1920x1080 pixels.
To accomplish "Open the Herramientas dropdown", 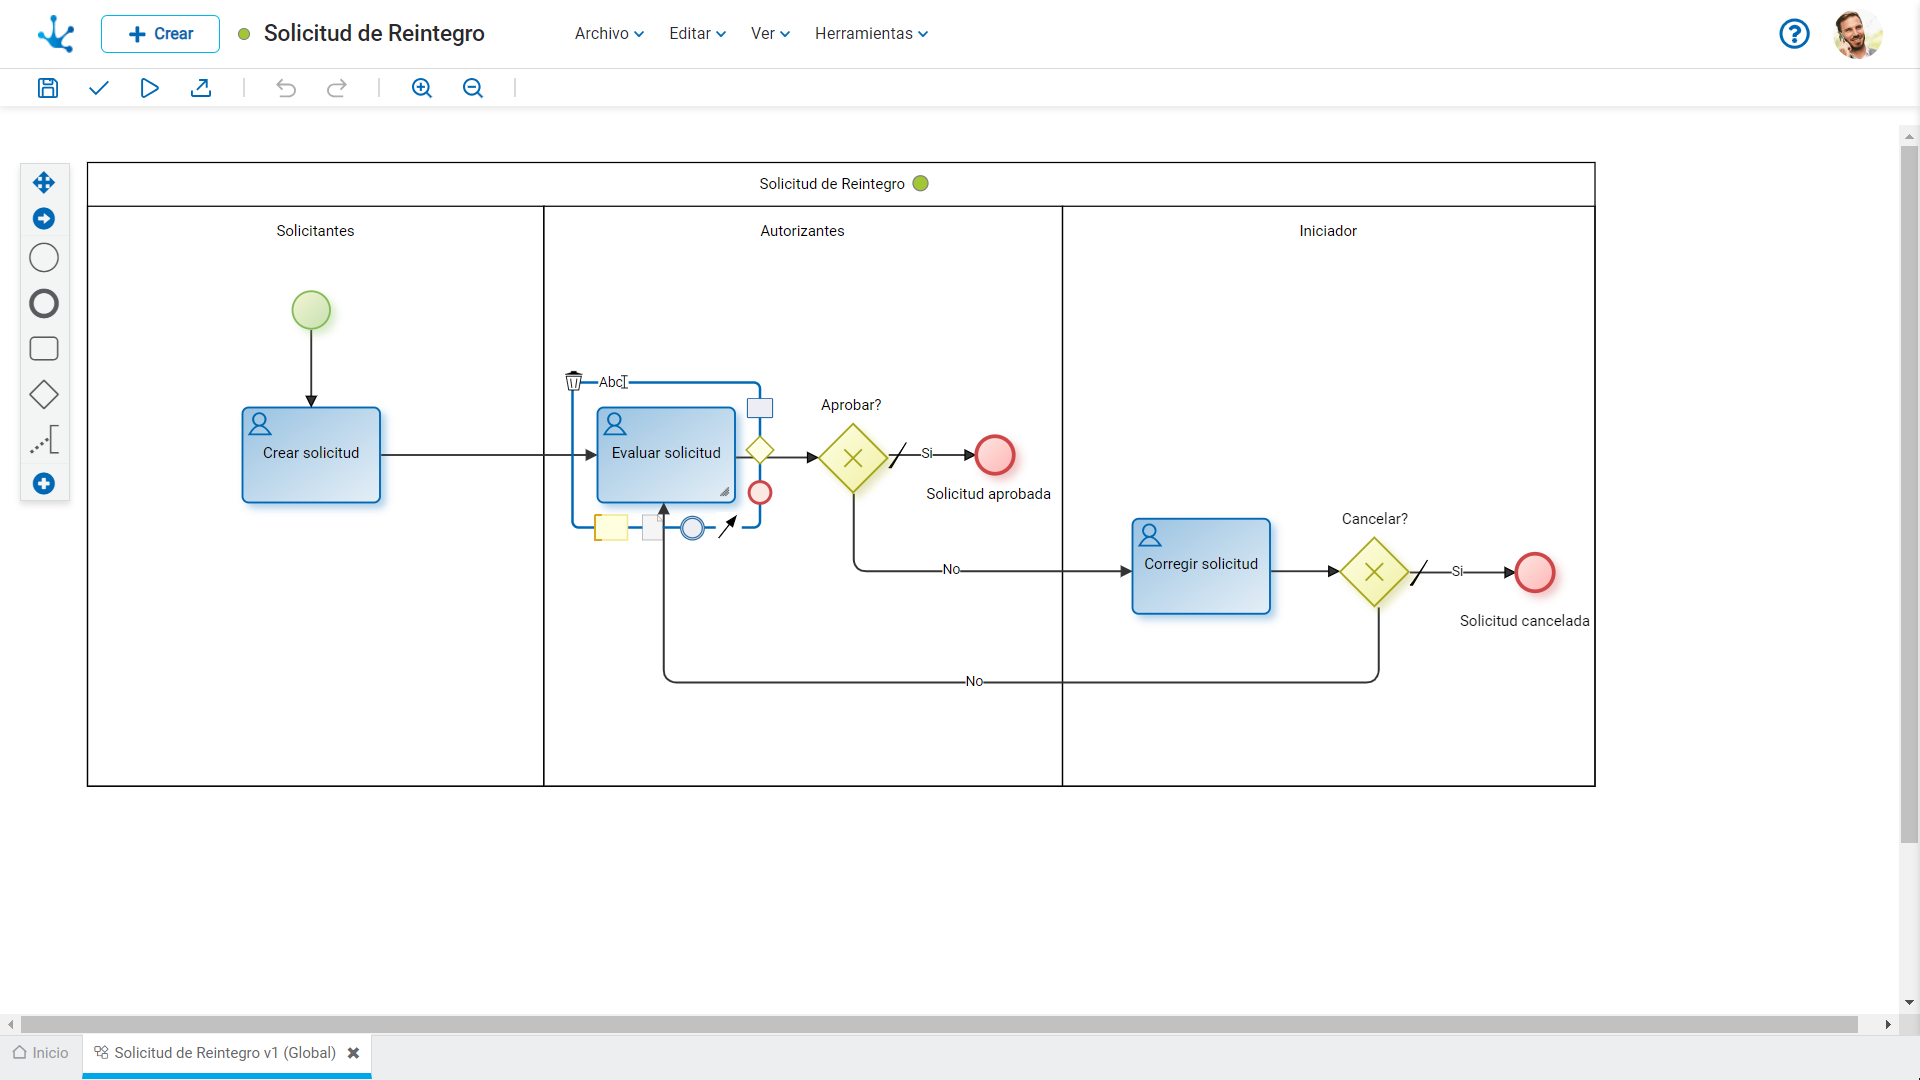I will pos(871,33).
